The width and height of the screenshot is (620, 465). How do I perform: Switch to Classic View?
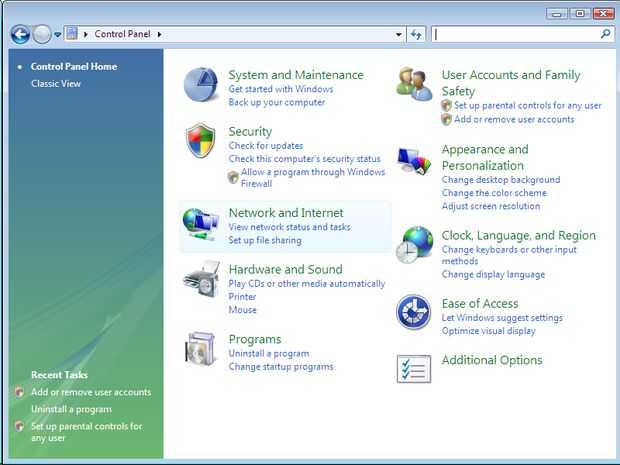pos(56,84)
